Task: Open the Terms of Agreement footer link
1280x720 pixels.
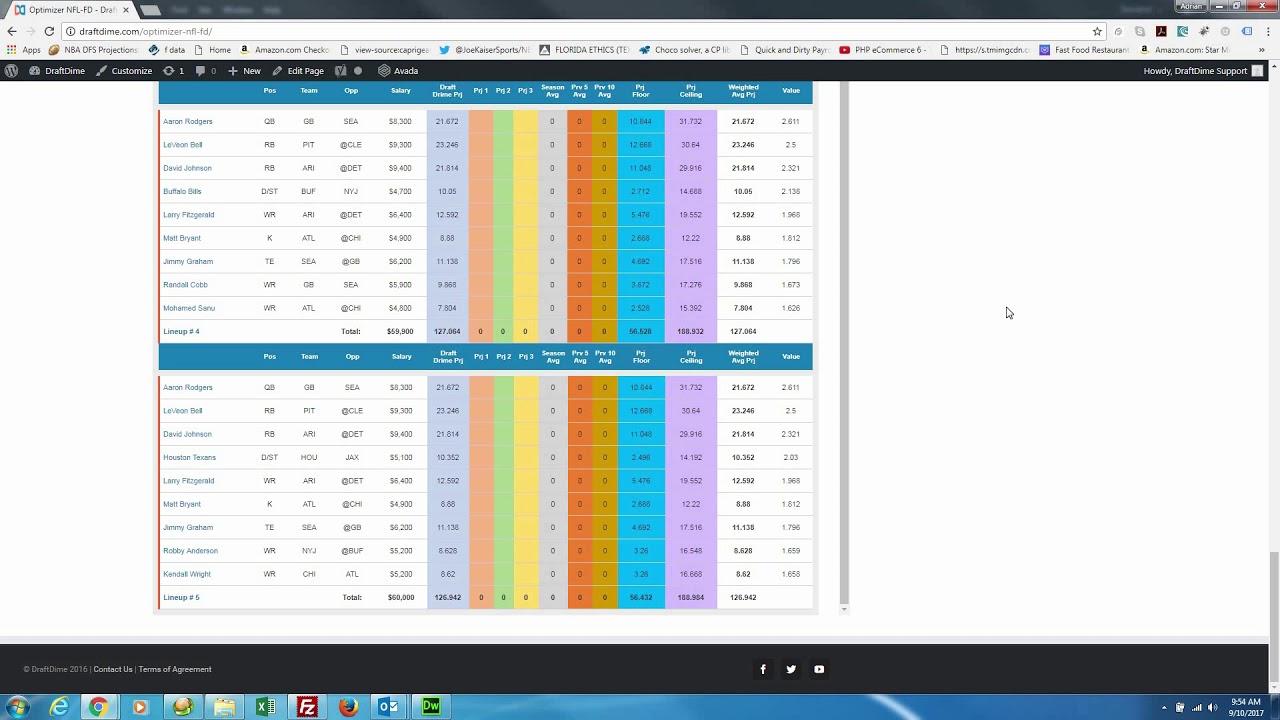Action: pyautogui.click(x=175, y=669)
